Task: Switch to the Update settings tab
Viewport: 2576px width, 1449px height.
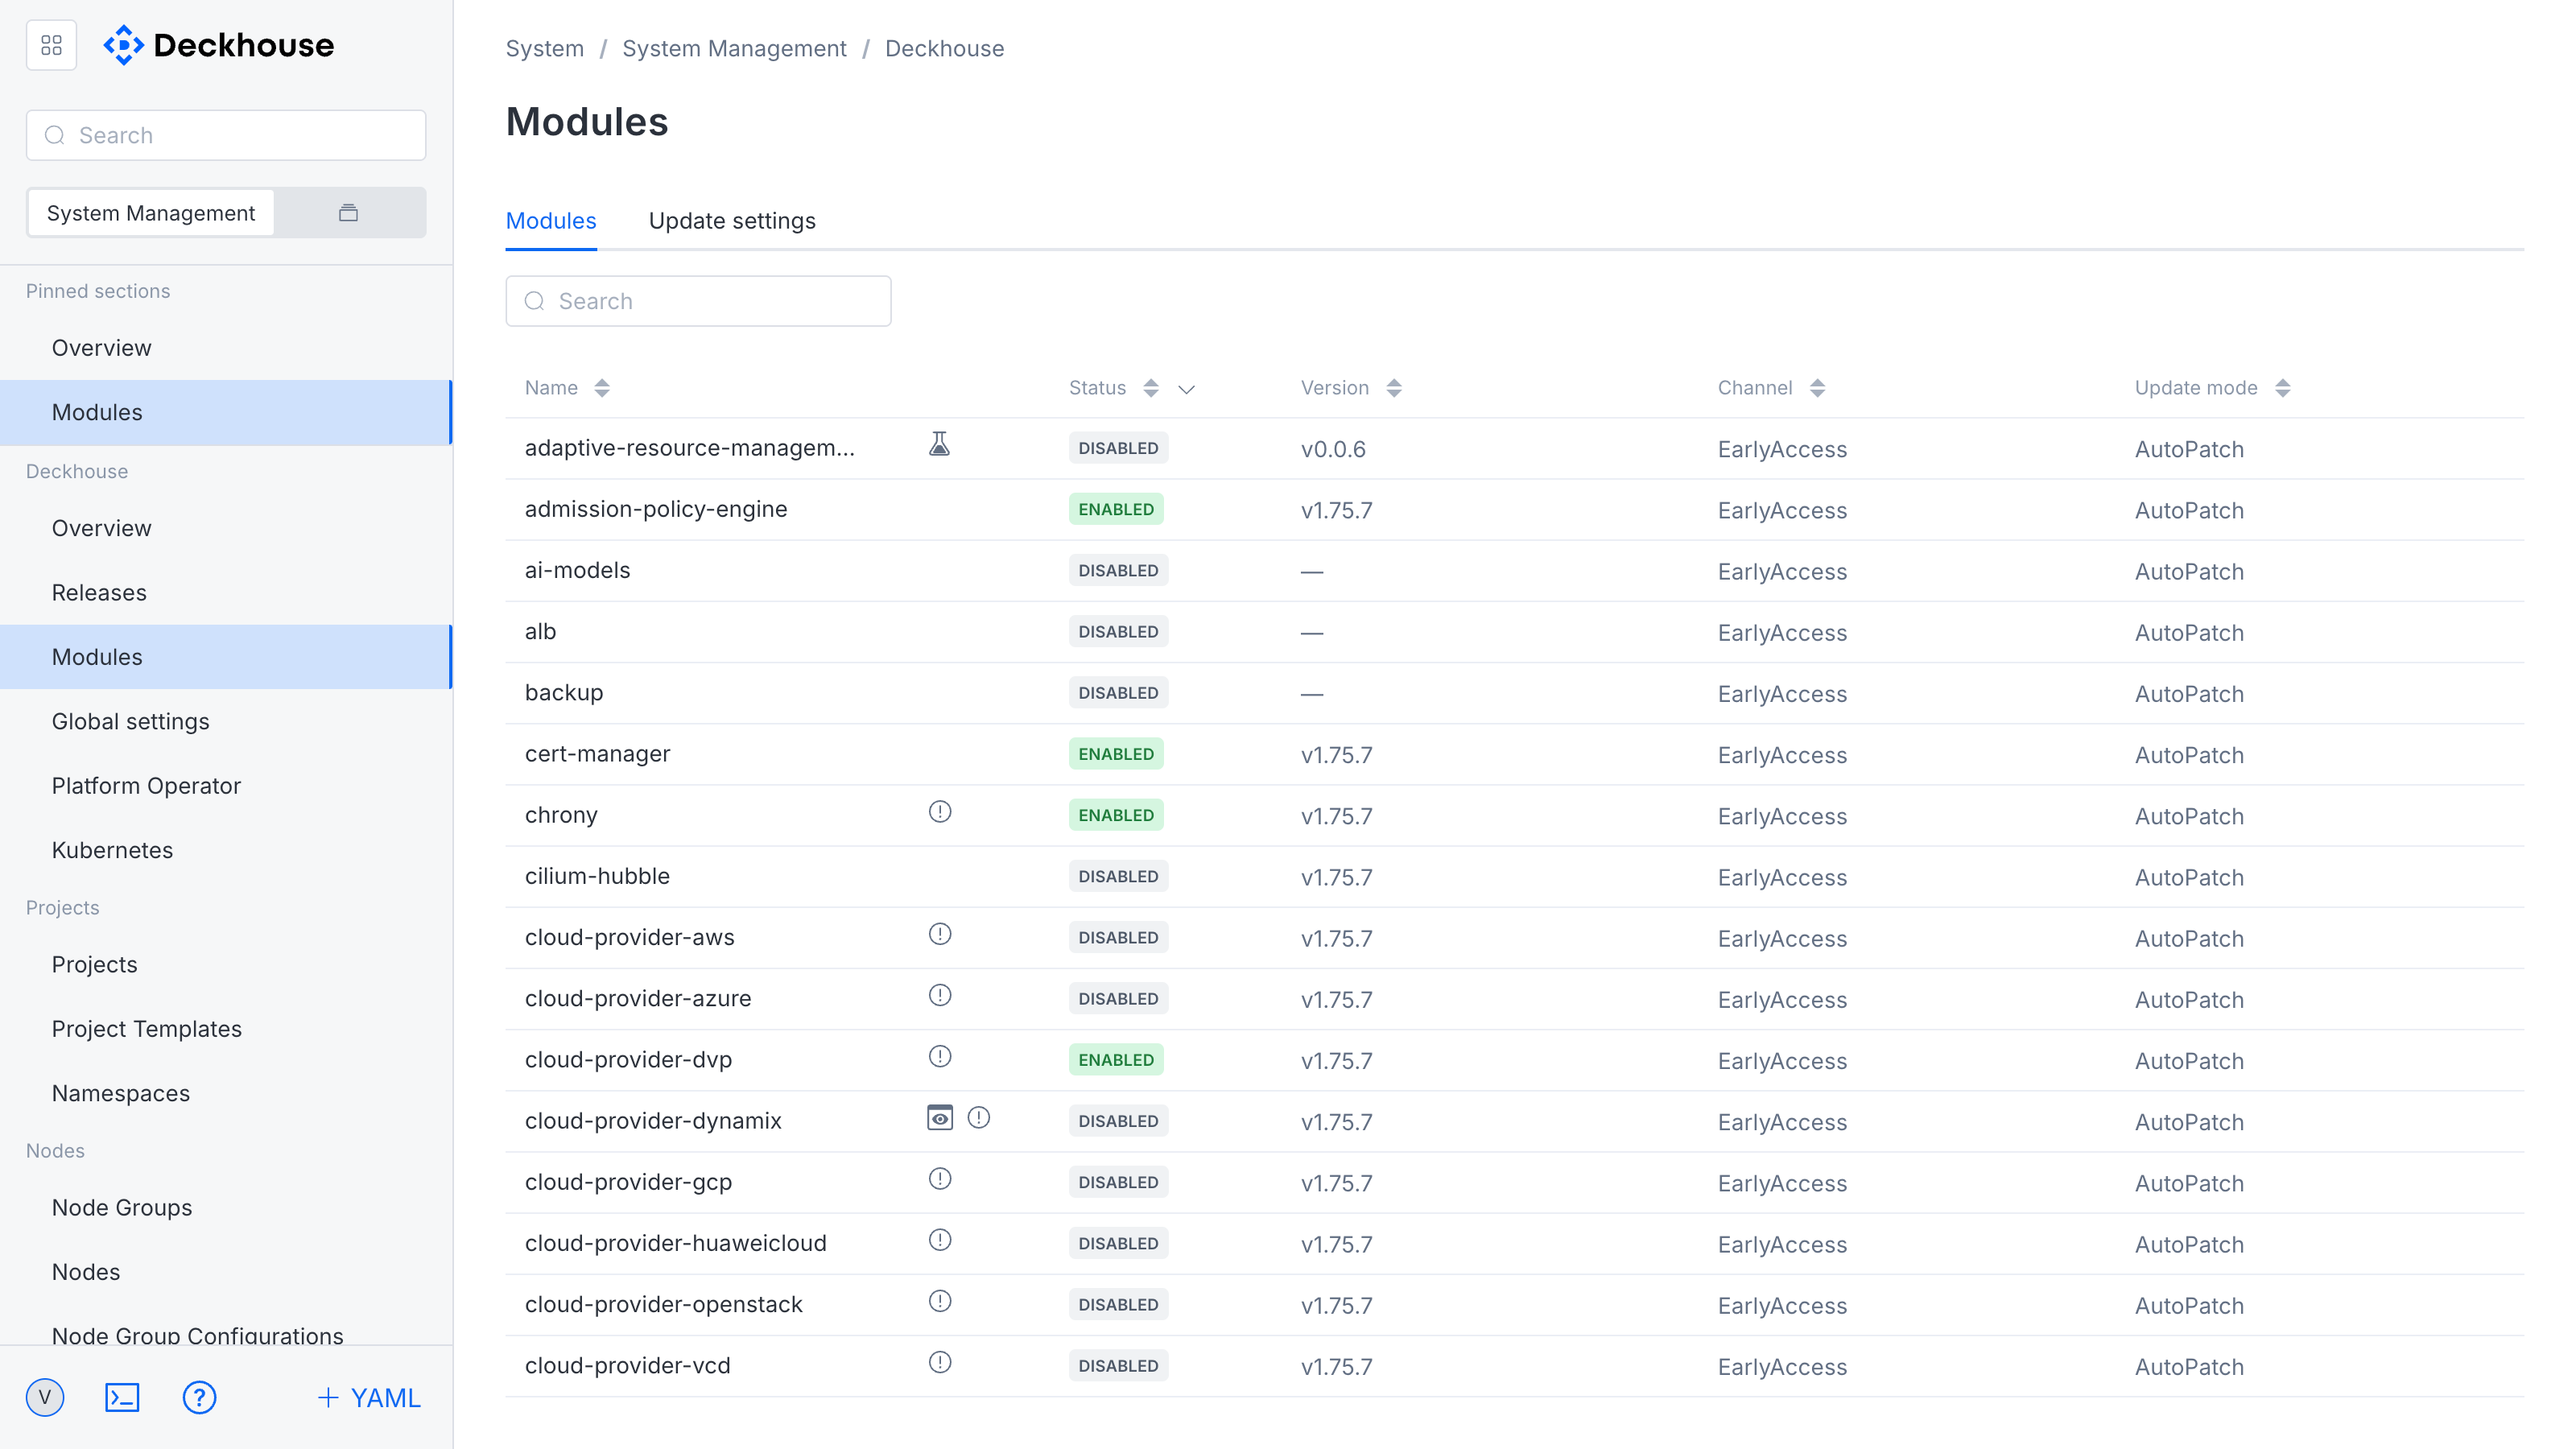Action: [732, 221]
